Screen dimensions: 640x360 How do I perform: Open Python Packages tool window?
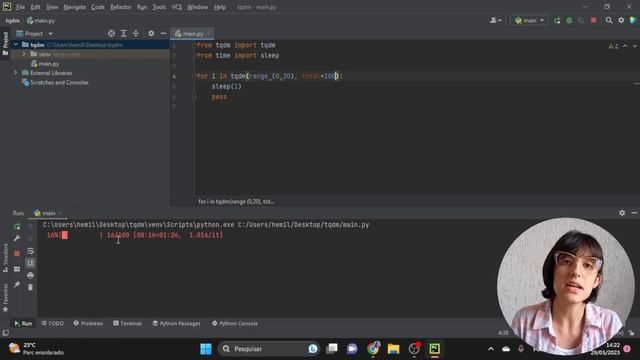176,323
